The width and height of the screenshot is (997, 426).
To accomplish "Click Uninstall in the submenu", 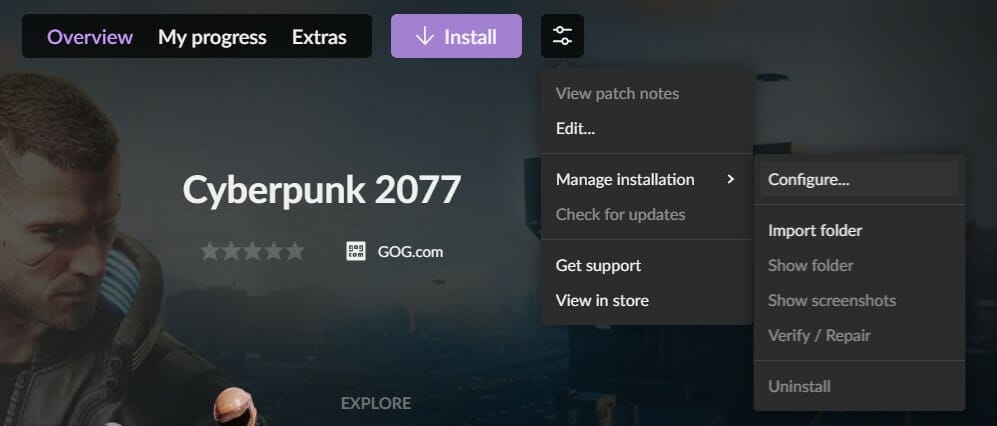I will pos(799,386).
